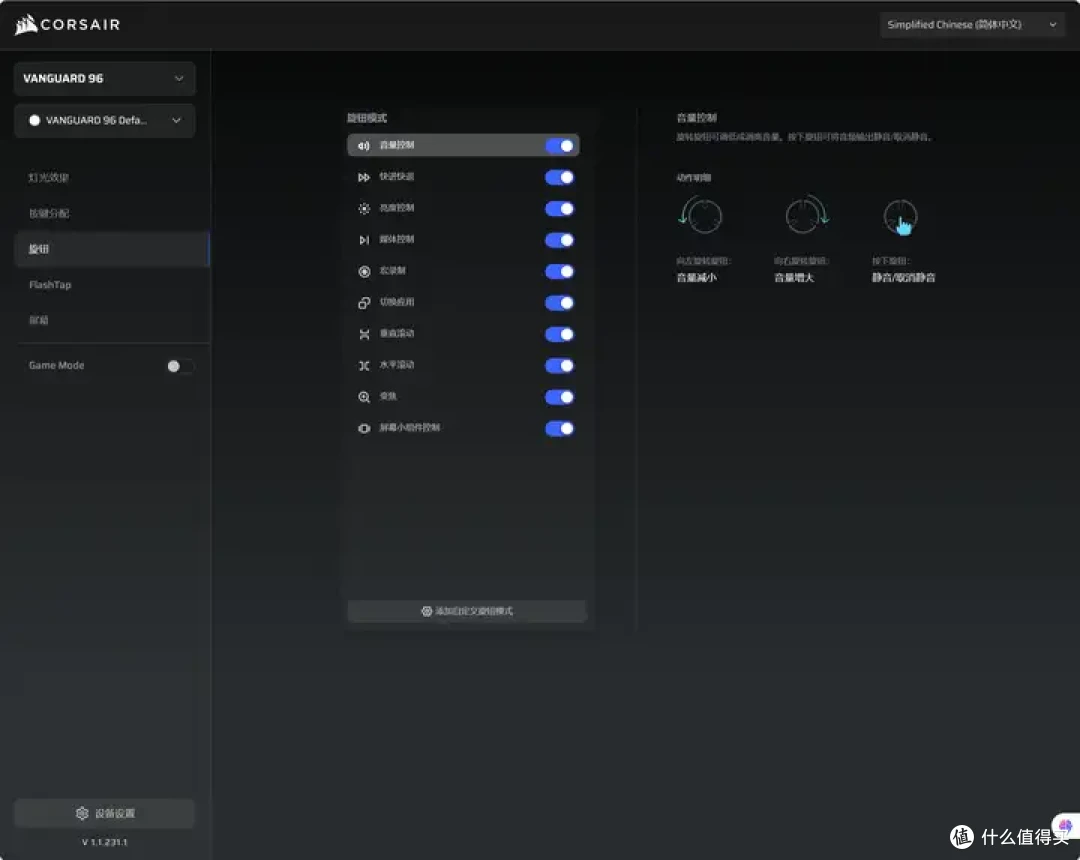Click the screen widget control icon
This screenshot has height=860, width=1080.
pyautogui.click(x=364, y=428)
